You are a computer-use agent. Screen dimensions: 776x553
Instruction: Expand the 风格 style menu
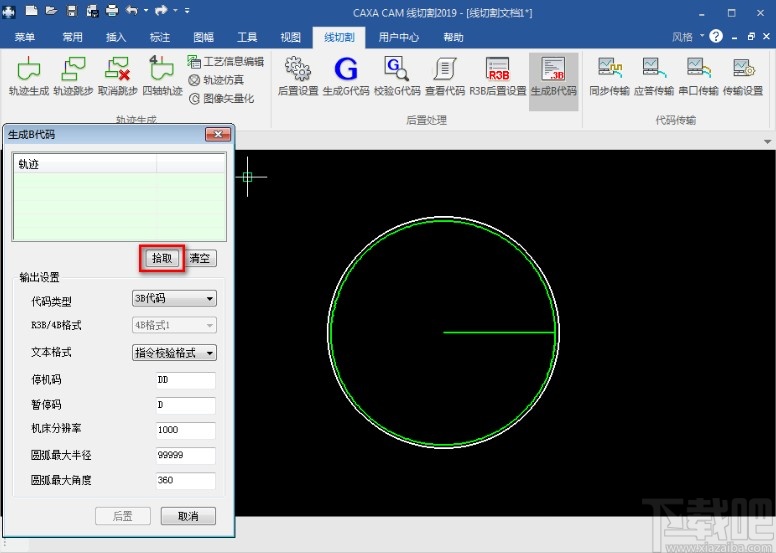688,37
